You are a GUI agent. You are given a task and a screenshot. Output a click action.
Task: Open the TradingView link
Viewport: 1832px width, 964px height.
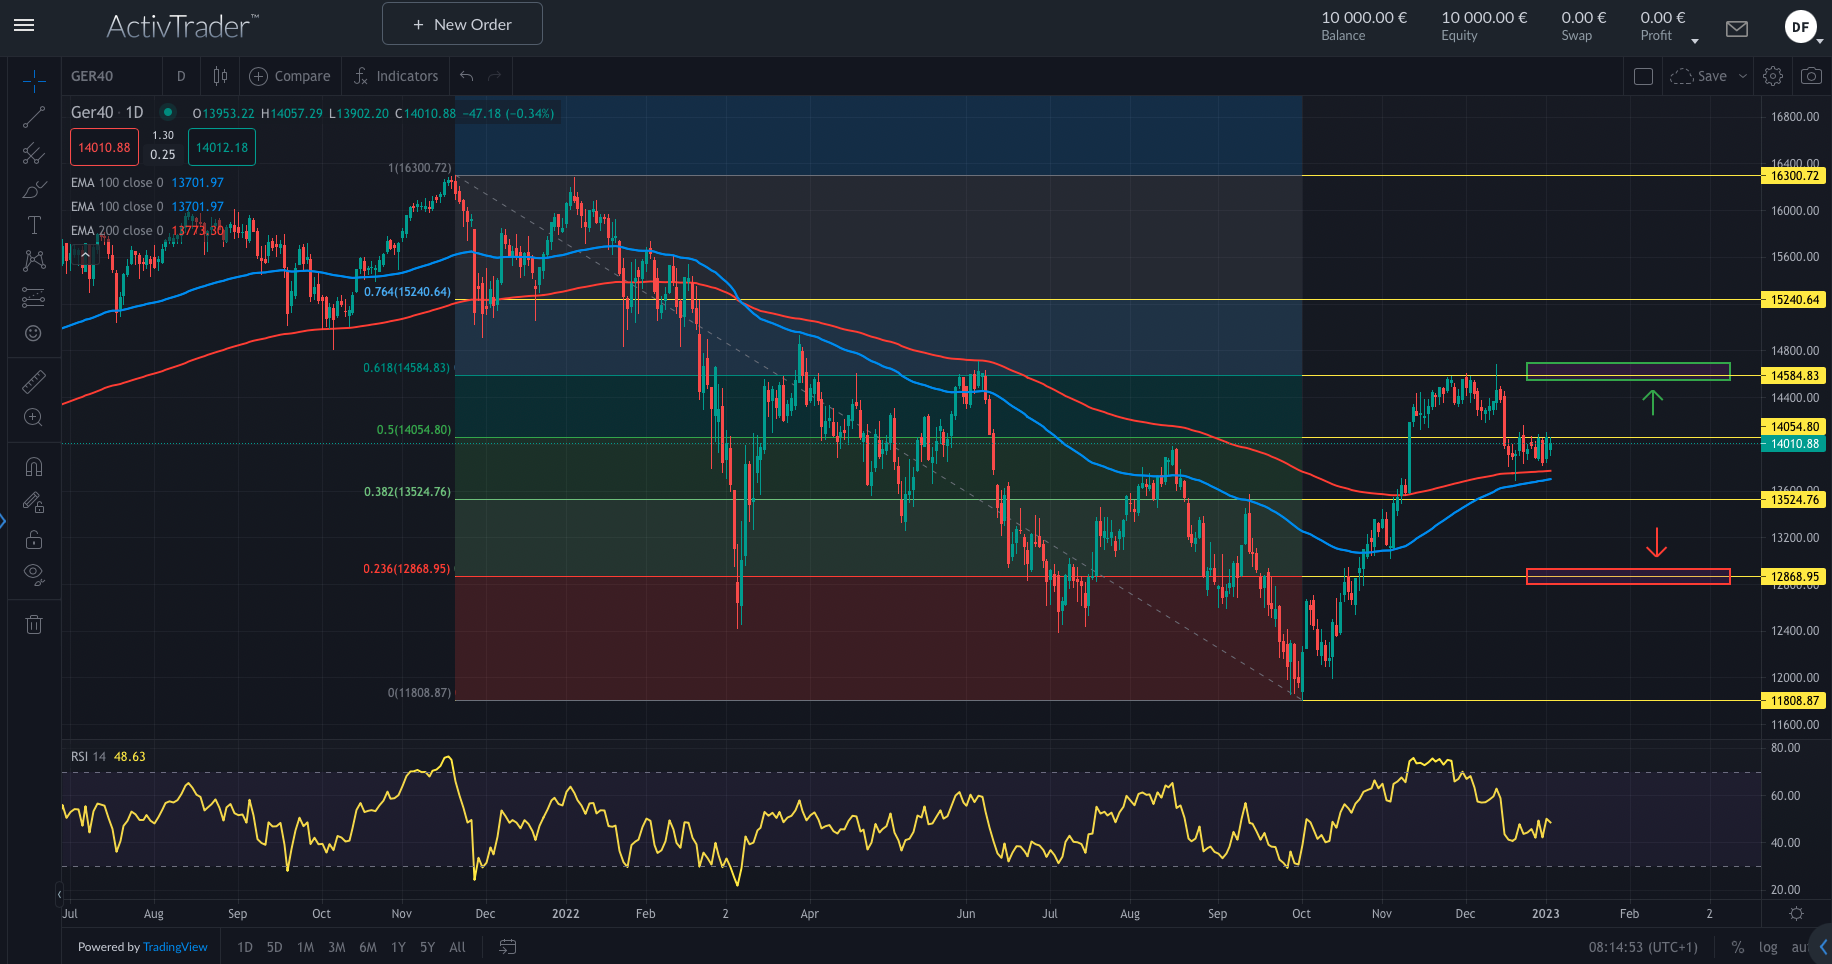coord(175,946)
